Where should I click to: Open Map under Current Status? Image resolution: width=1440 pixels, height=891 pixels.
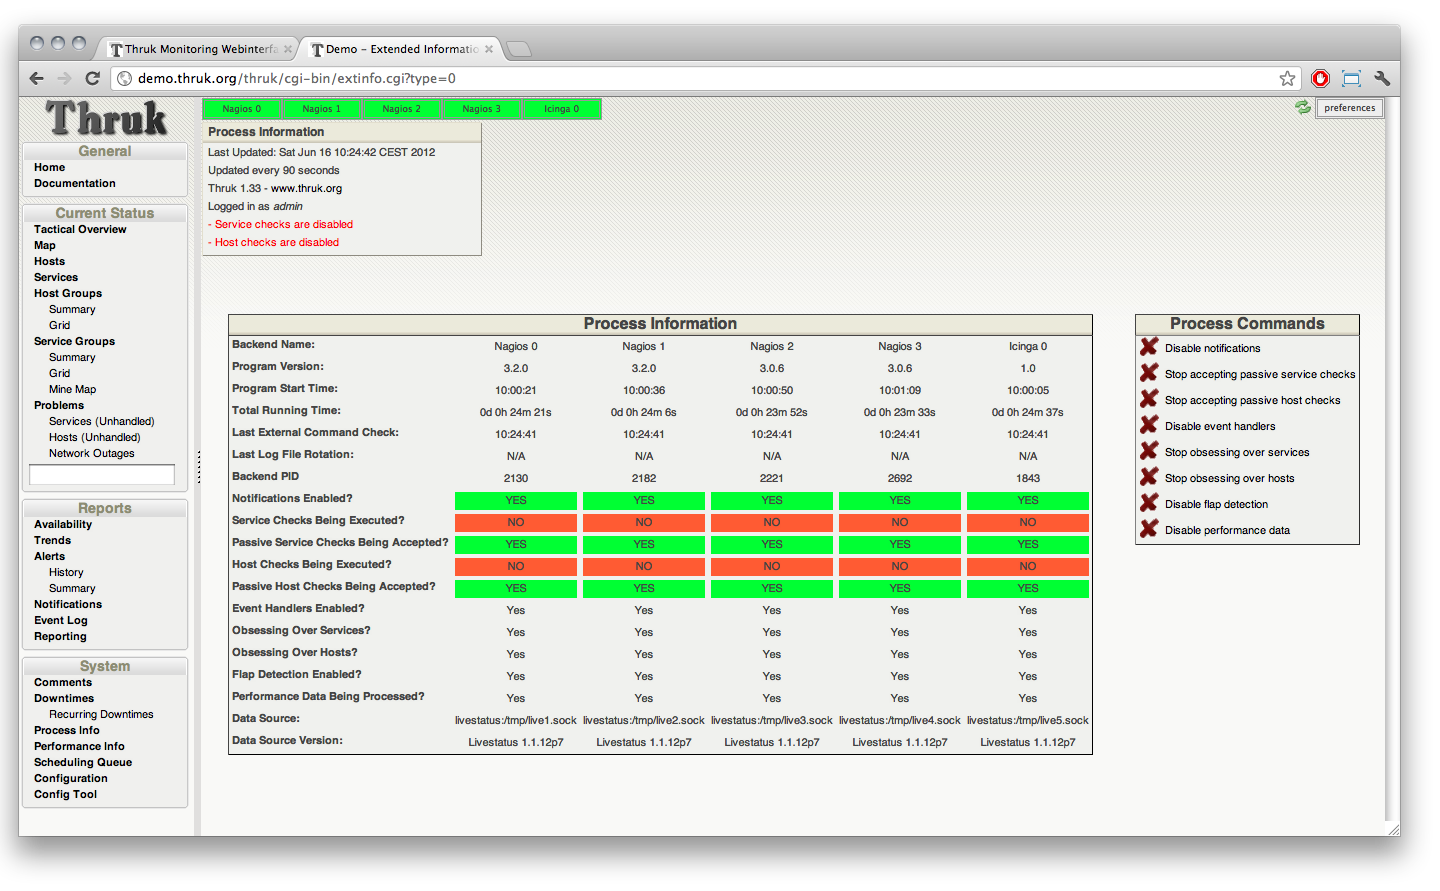pyautogui.click(x=45, y=245)
